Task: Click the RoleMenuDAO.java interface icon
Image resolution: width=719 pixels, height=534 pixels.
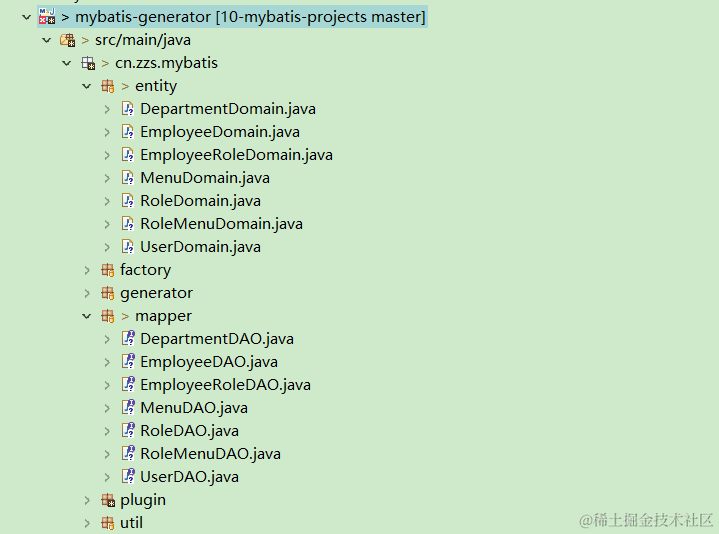Action: click(x=128, y=453)
